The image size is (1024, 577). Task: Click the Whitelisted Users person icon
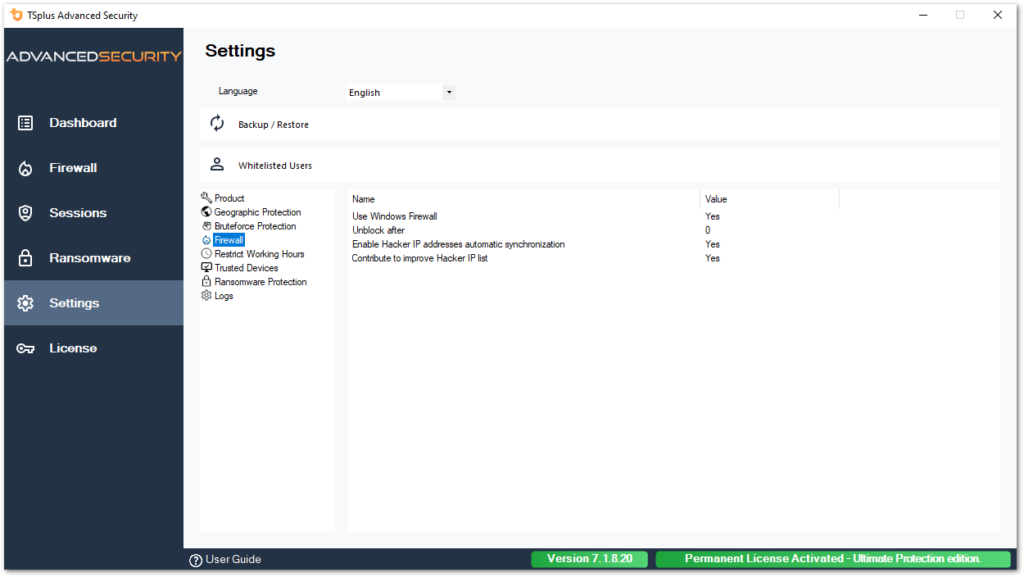click(217, 163)
